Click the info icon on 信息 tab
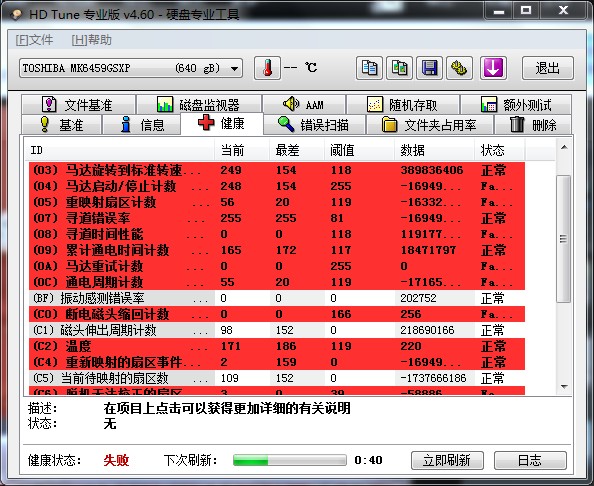Image resolution: width=594 pixels, height=486 pixels. (126, 124)
